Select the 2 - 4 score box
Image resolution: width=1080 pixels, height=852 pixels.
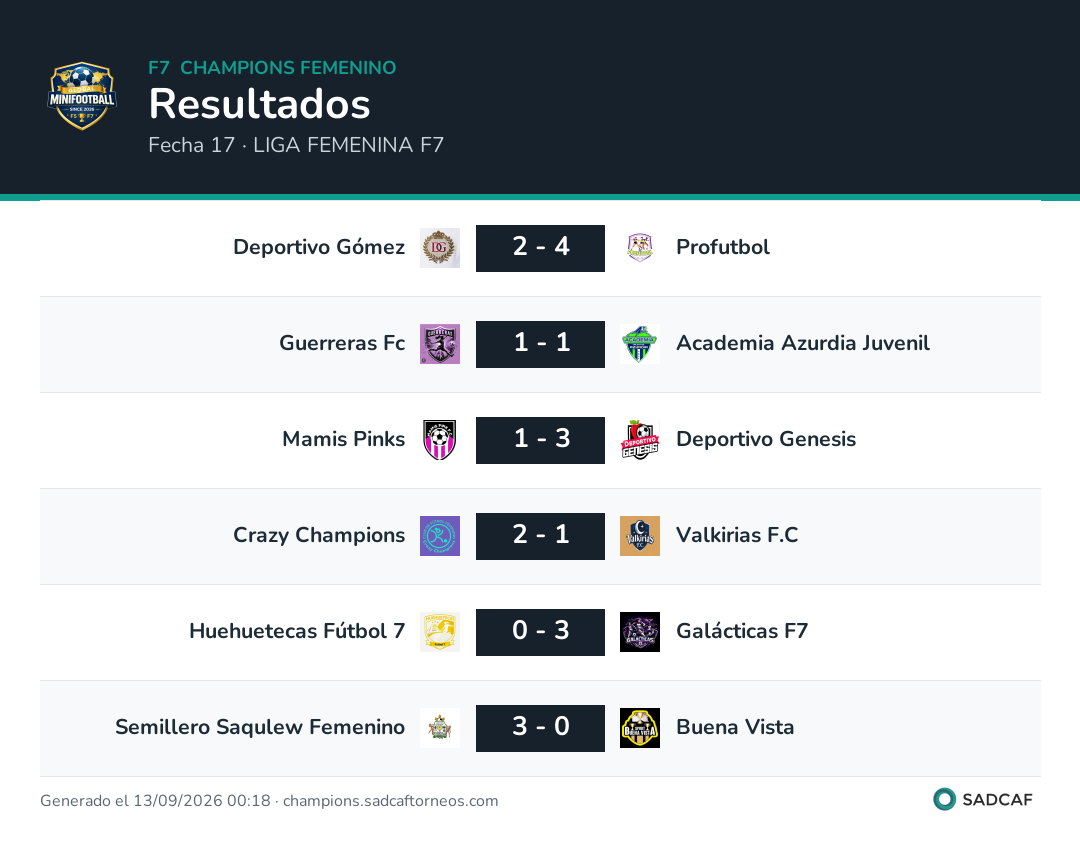[x=540, y=248]
